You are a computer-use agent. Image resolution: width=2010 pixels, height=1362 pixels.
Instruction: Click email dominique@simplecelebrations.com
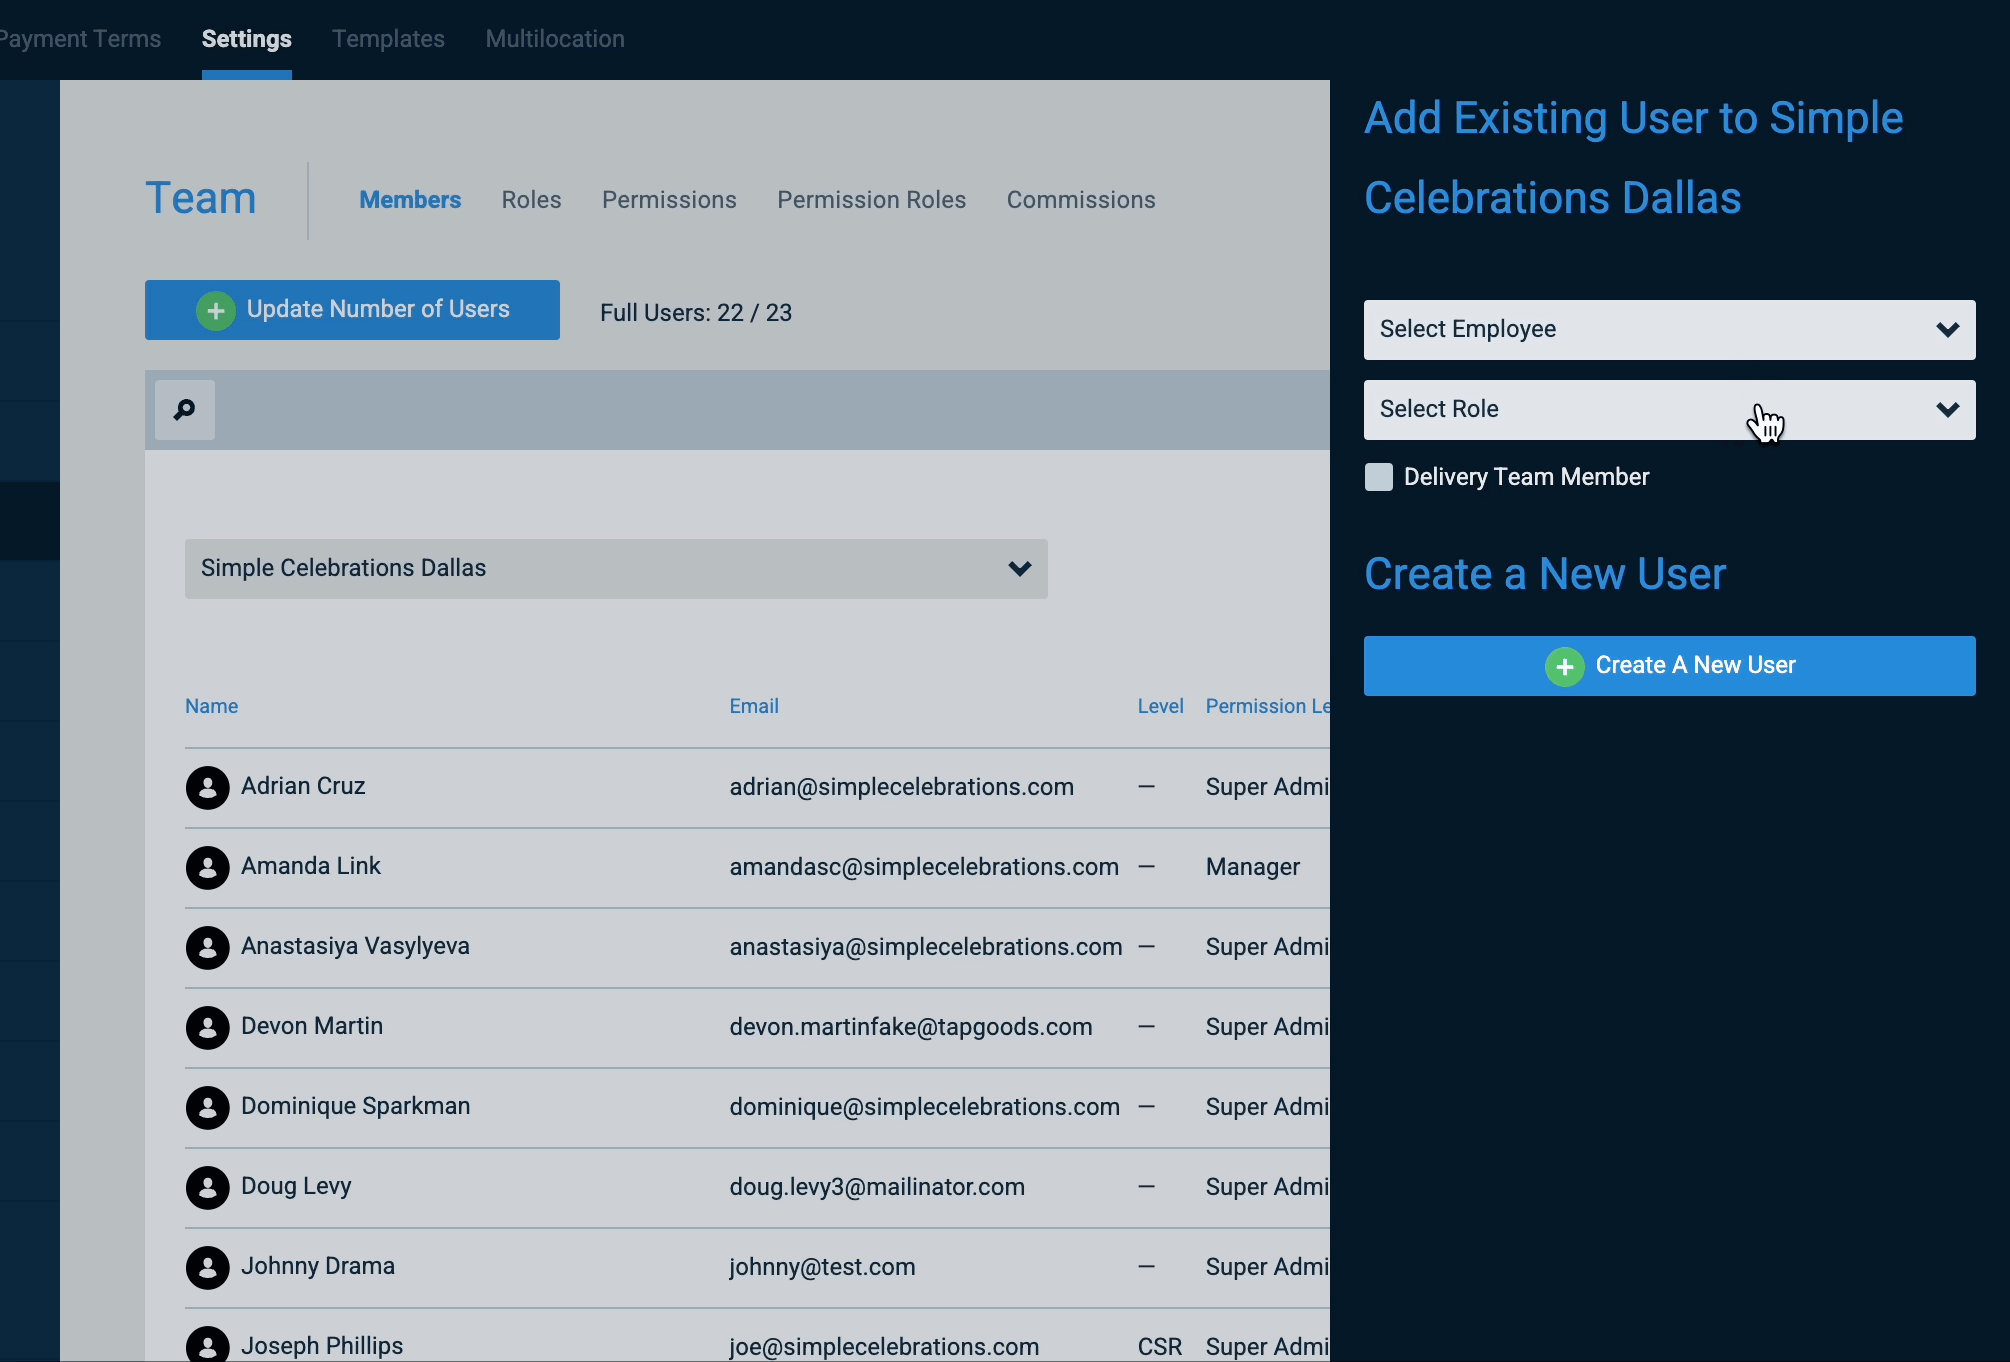click(925, 1107)
